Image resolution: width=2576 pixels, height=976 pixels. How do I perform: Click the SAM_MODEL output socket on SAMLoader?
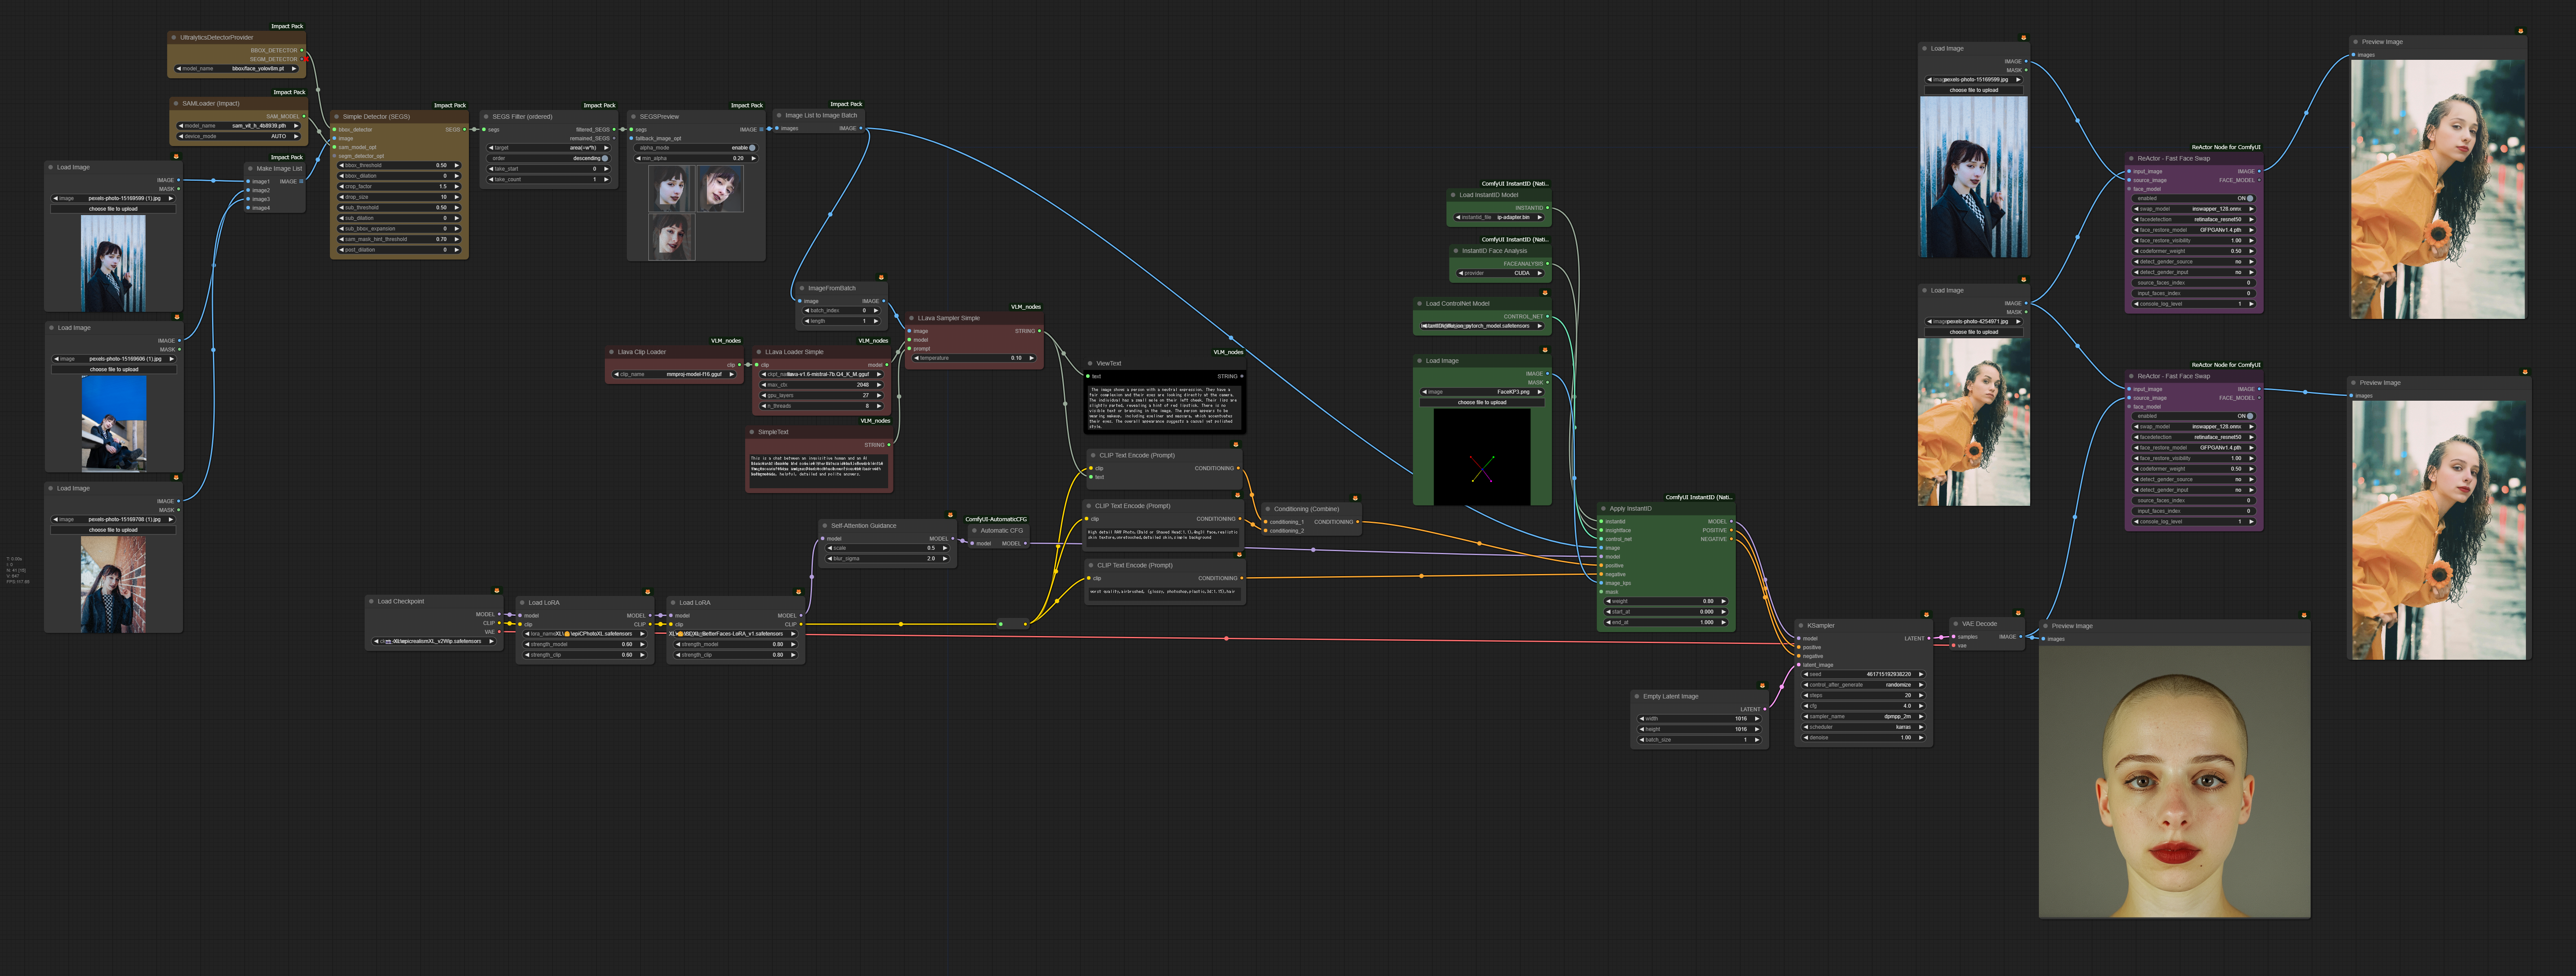coord(303,116)
